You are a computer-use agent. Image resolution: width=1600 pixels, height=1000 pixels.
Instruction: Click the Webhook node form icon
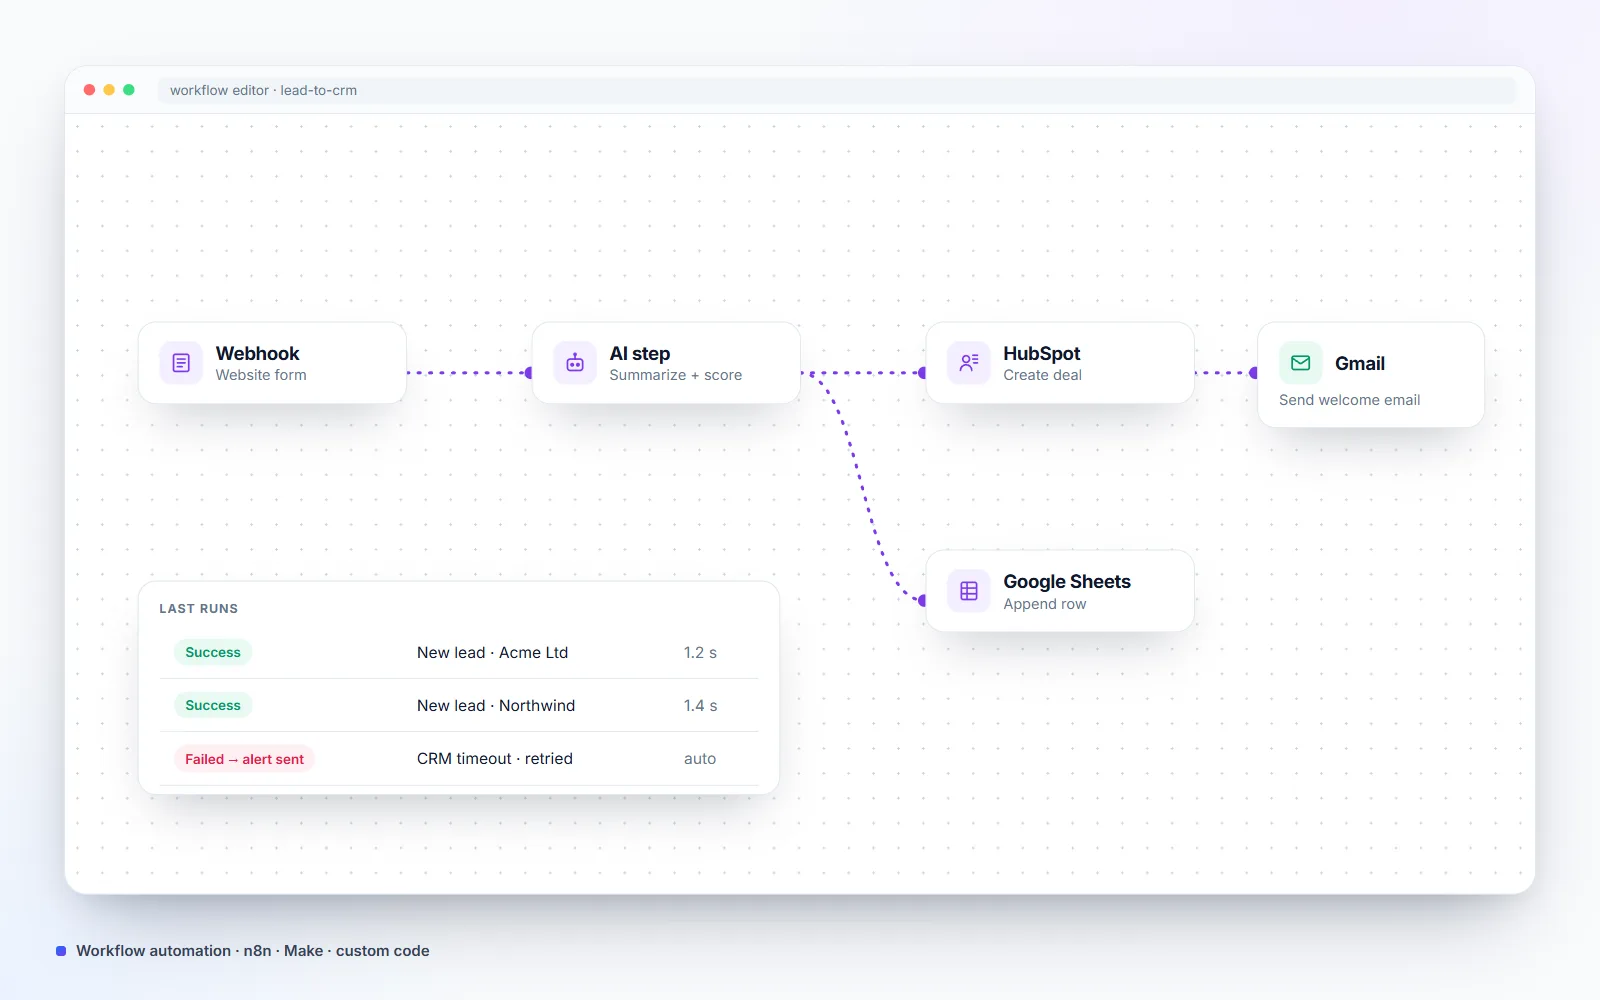click(181, 363)
